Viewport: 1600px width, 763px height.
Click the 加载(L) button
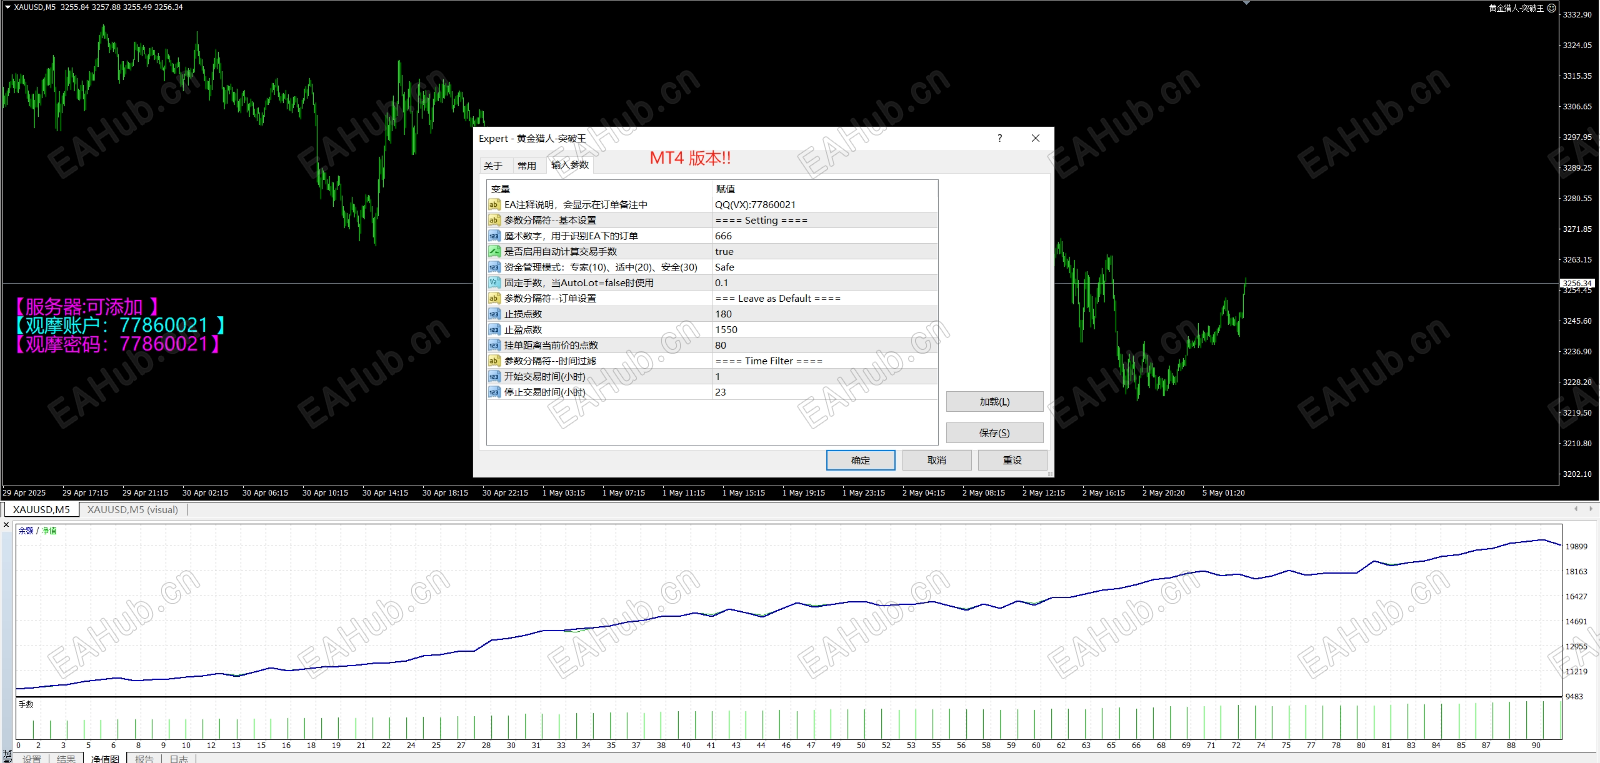coord(994,402)
